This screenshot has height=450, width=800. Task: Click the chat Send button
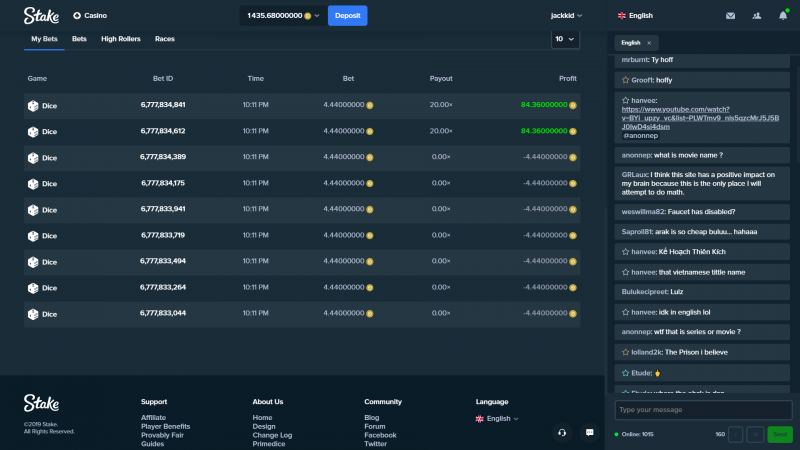pyautogui.click(x=780, y=434)
